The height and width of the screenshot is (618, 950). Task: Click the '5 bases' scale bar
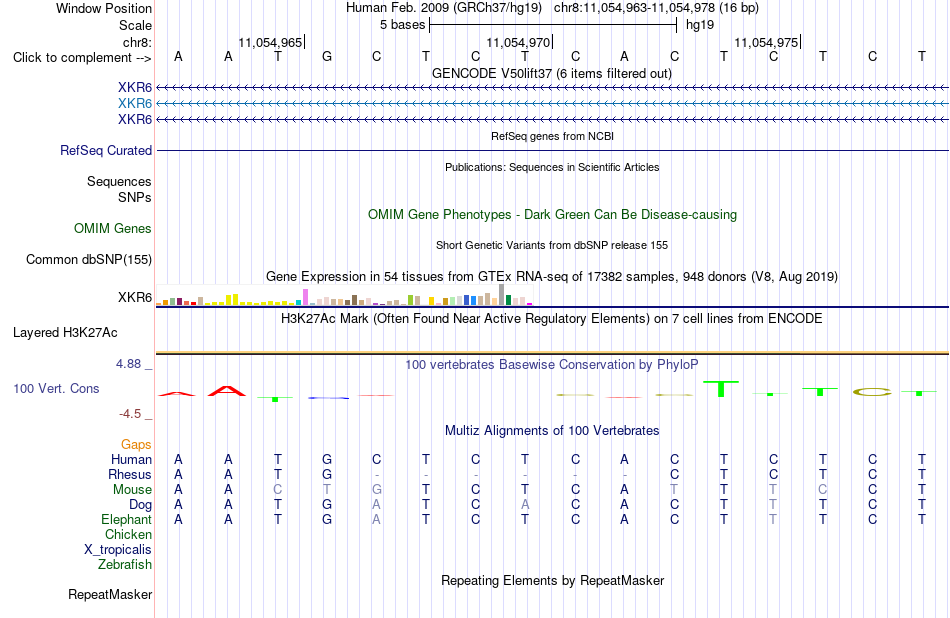pyautogui.click(x=553, y=25)
